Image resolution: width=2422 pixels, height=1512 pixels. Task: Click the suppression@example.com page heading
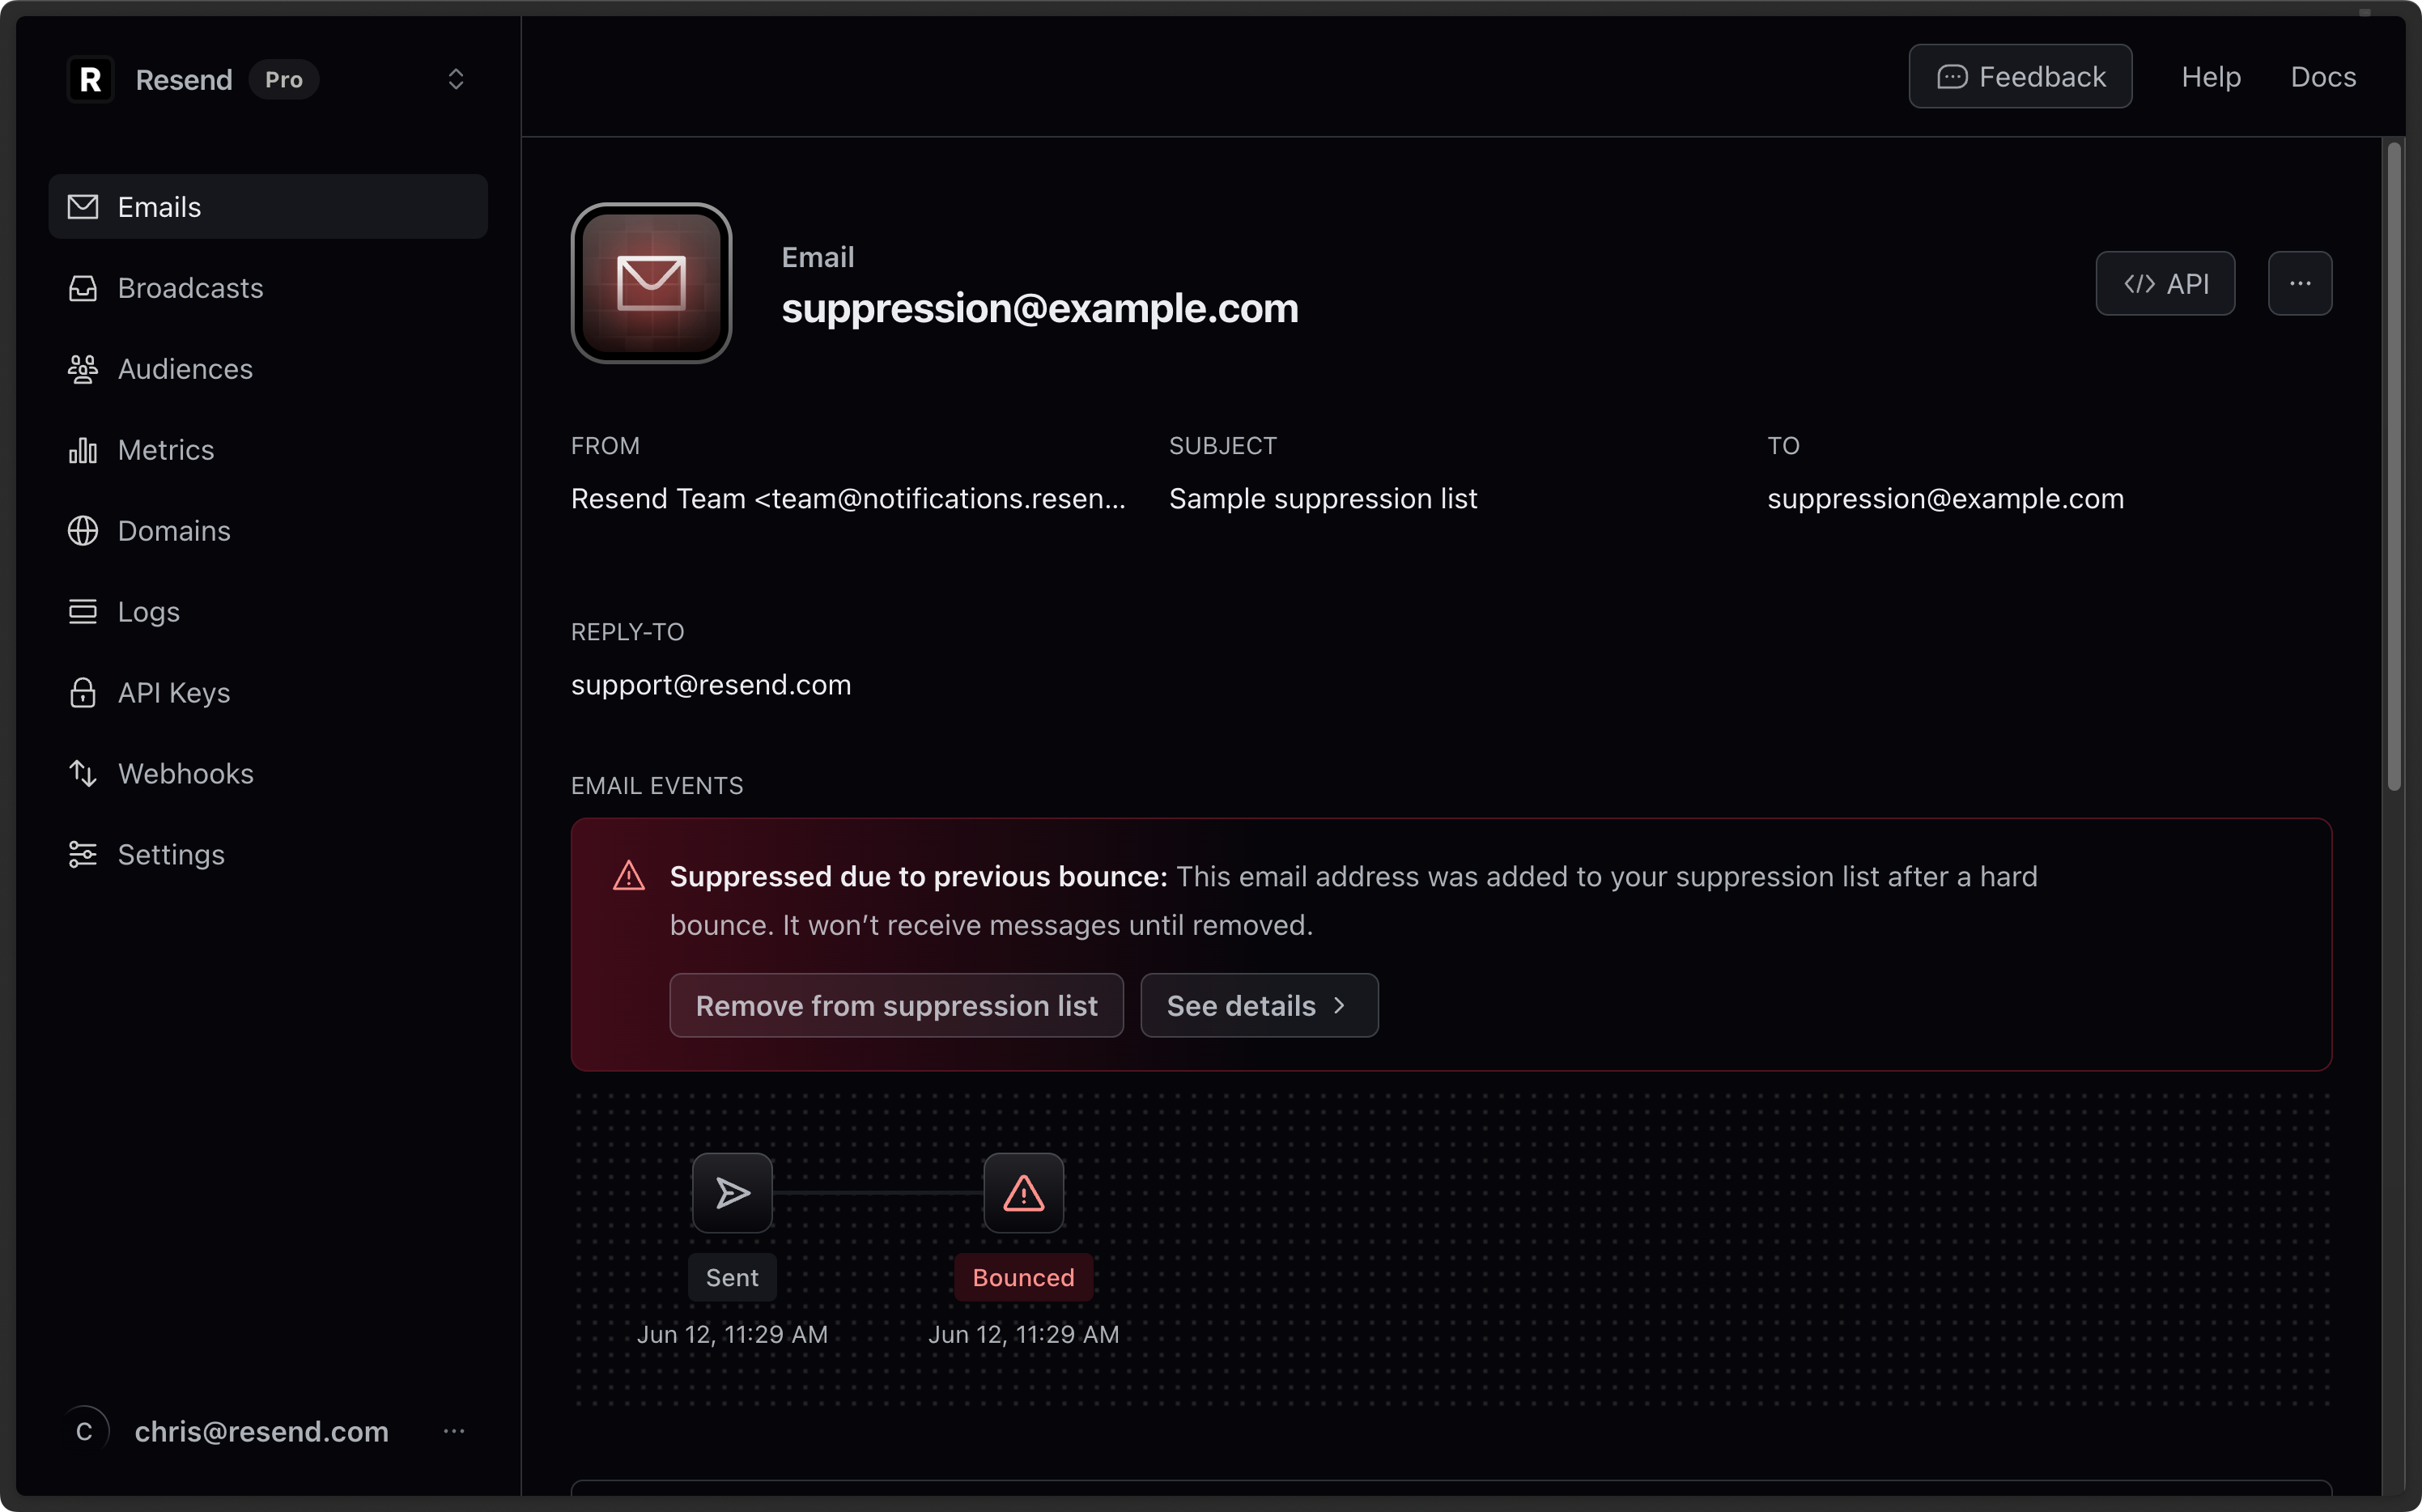click(1040, 308)
